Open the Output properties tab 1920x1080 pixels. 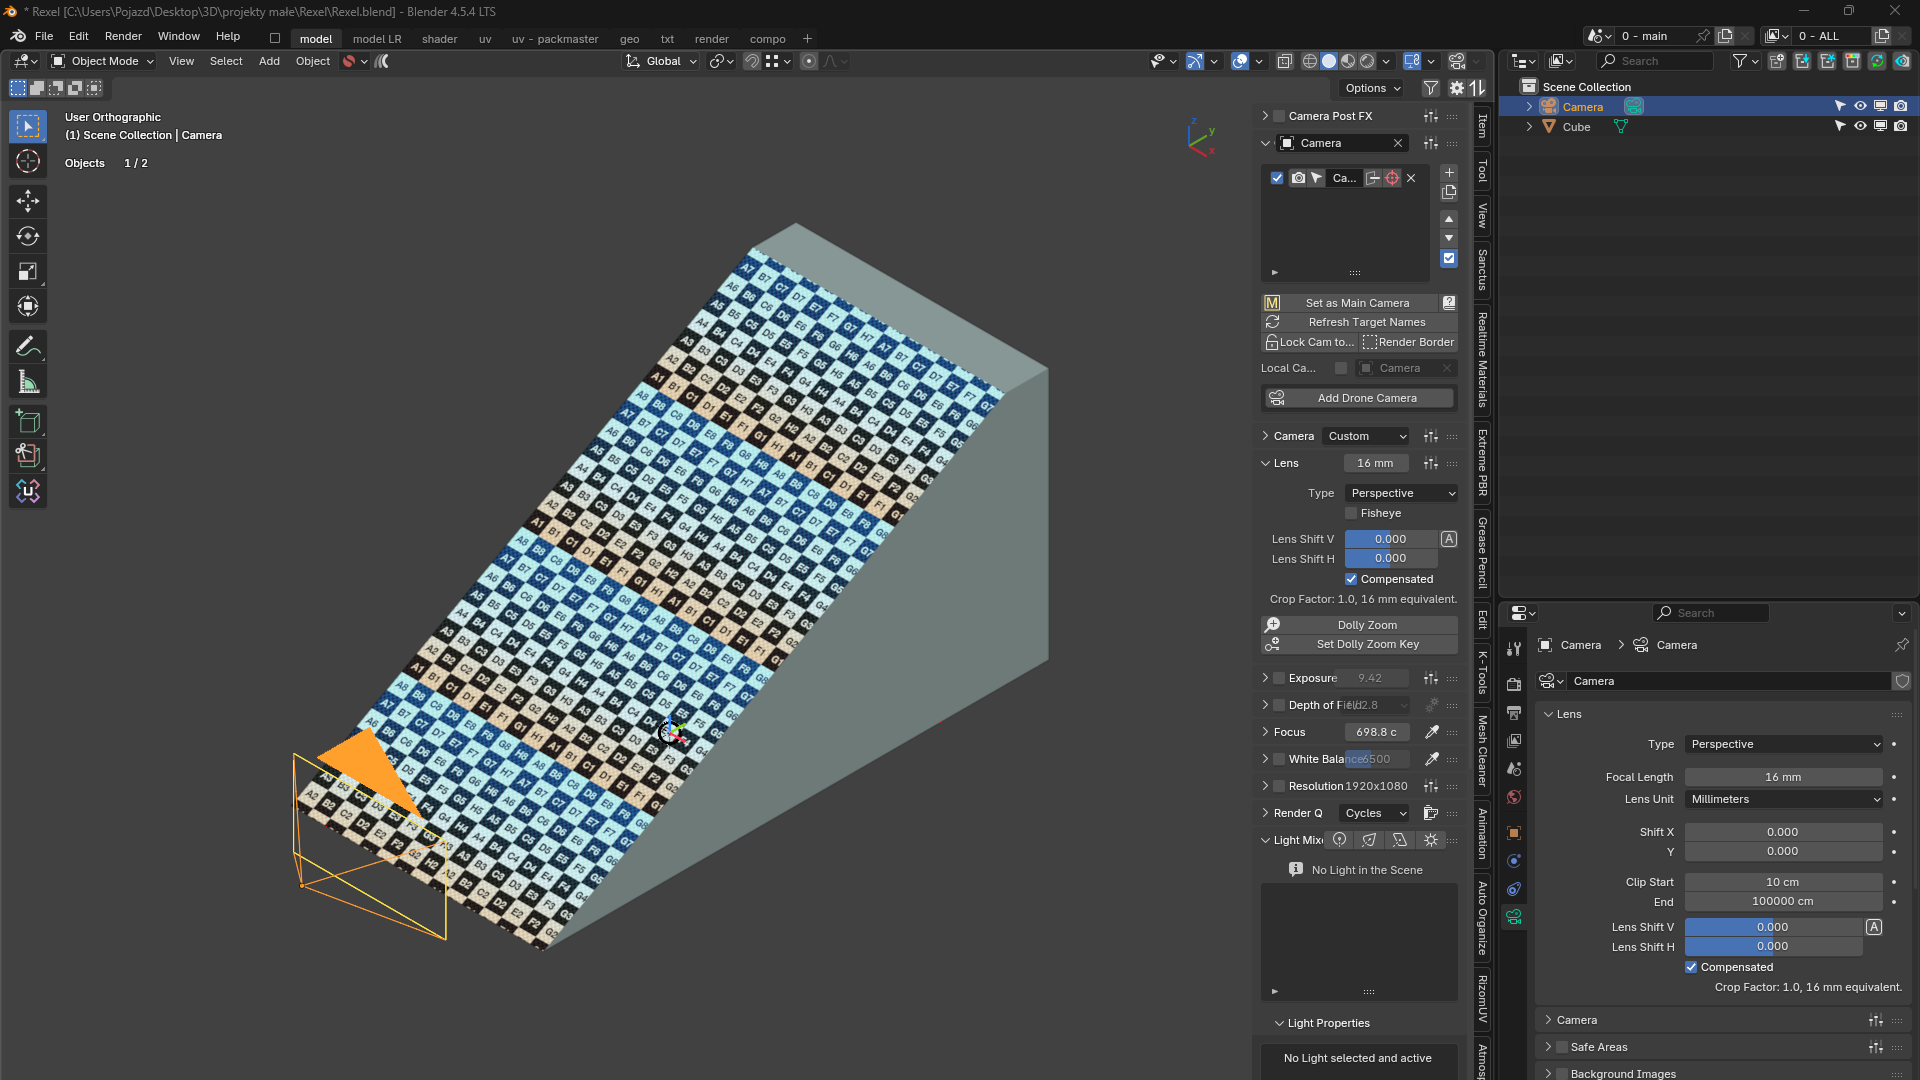click(1514, 713)
